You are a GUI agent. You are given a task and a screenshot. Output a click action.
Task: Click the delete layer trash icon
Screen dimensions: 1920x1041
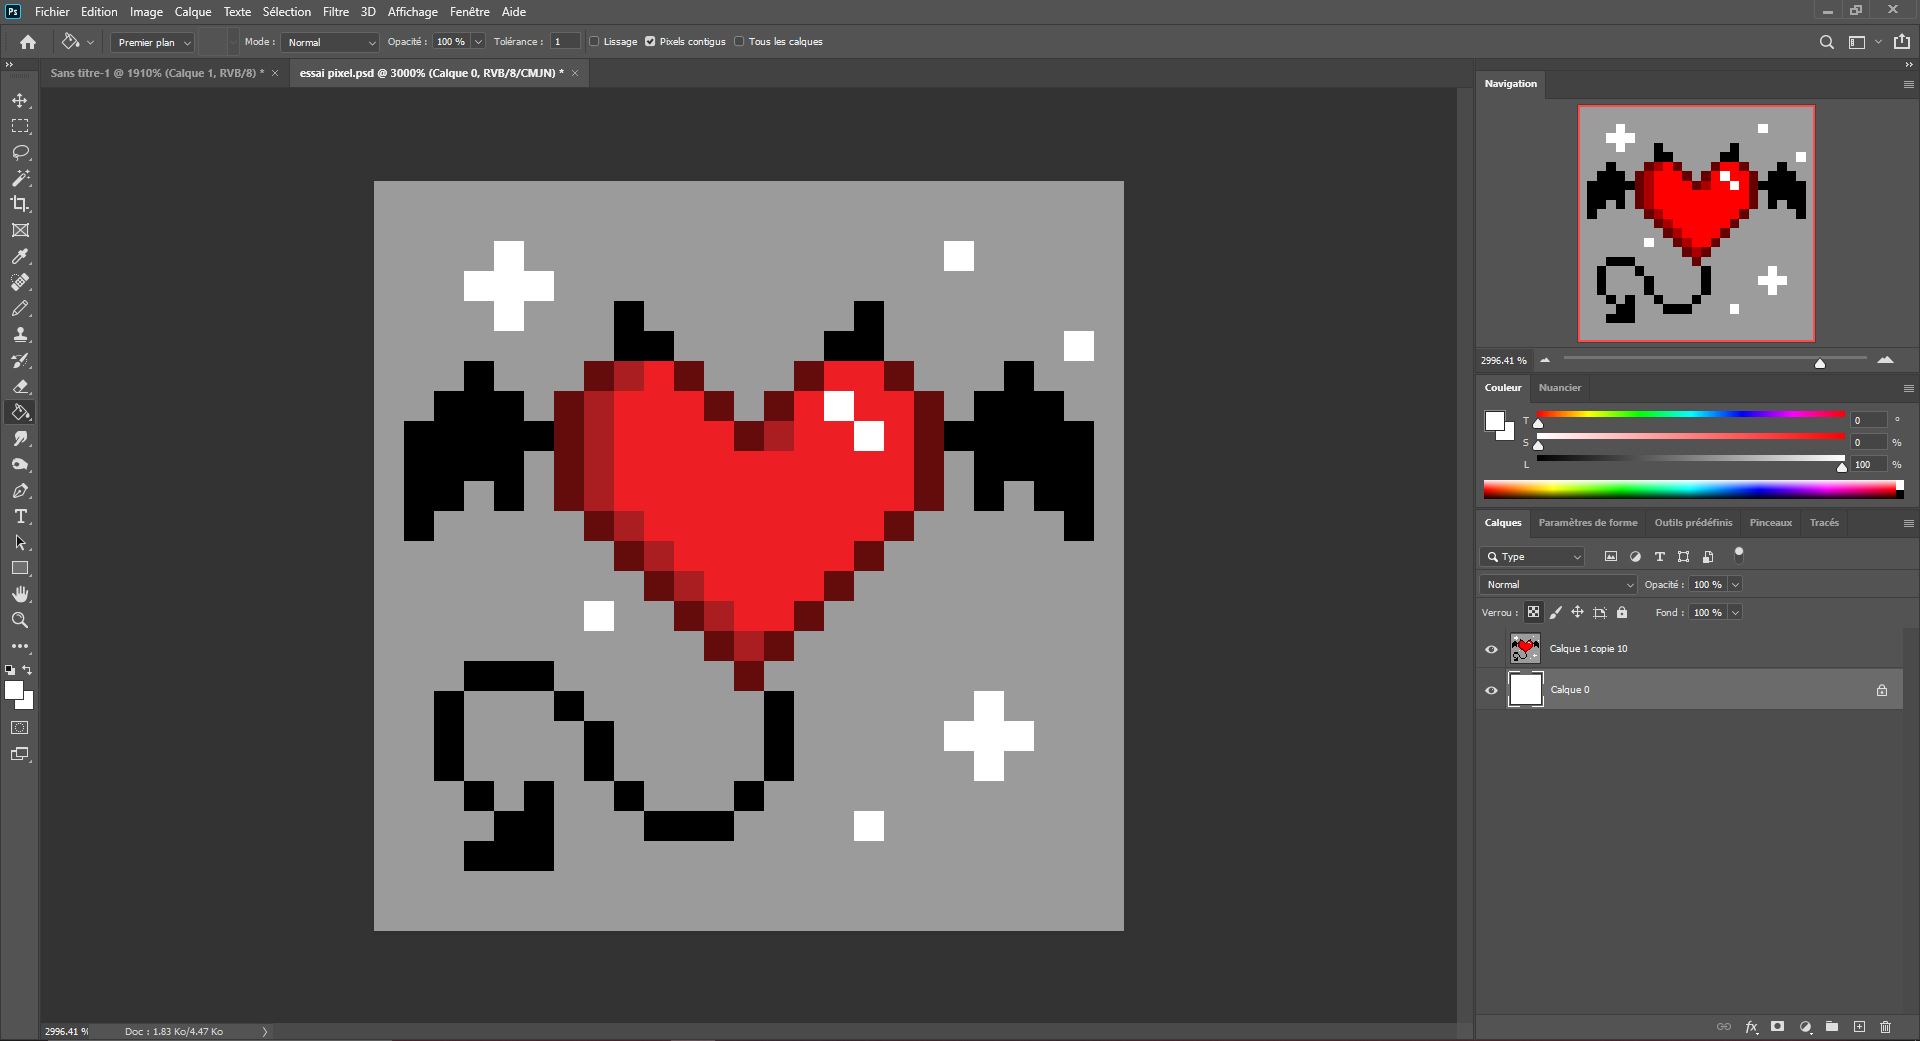1885,1027
